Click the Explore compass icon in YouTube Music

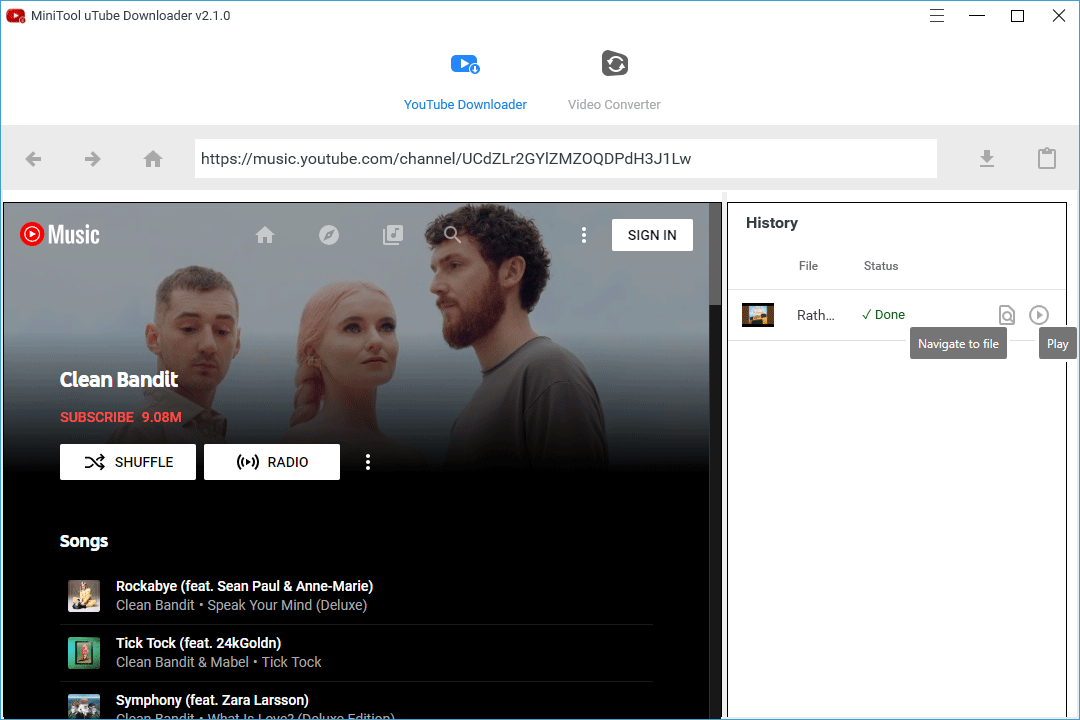click(329, 234)
